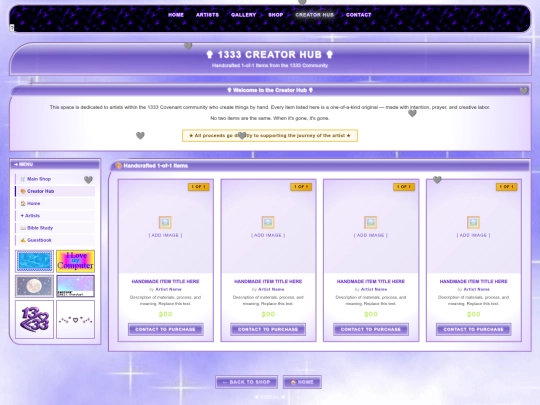Image resolution: width=540 pixels, height=405 pixels.
Task: Click '[ ADD IMAGE ]' text on third card
Action: click(371, 235)
